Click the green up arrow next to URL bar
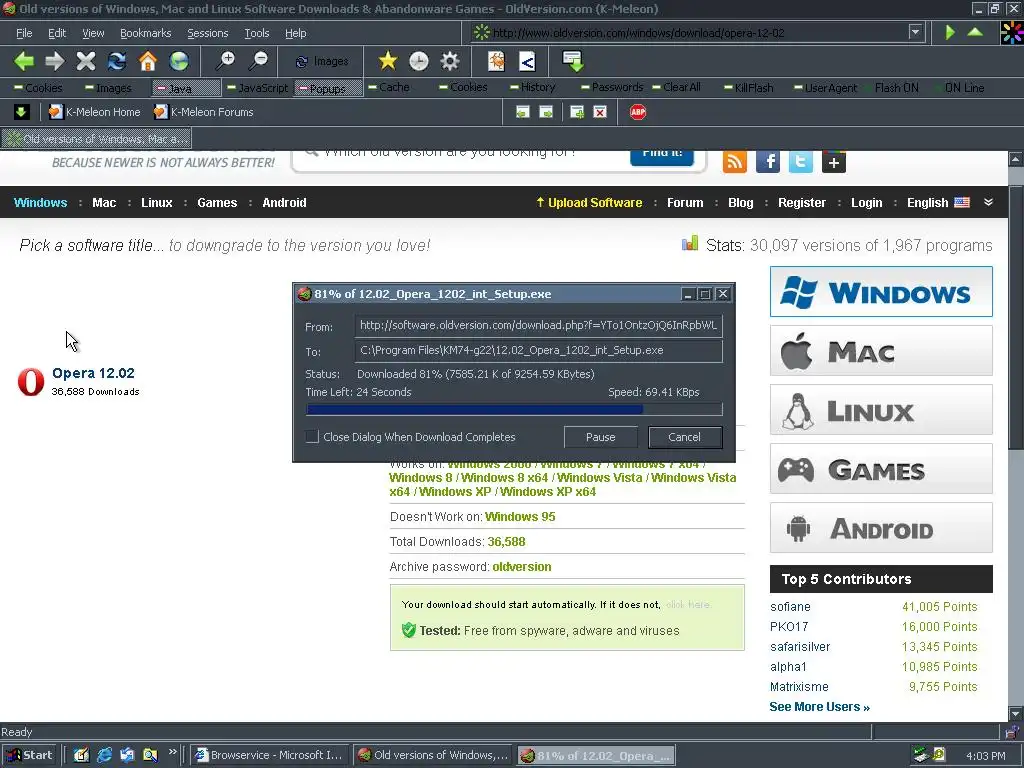Image resolution: width=1024 pixels, height=768 pixels. (975, 32)
